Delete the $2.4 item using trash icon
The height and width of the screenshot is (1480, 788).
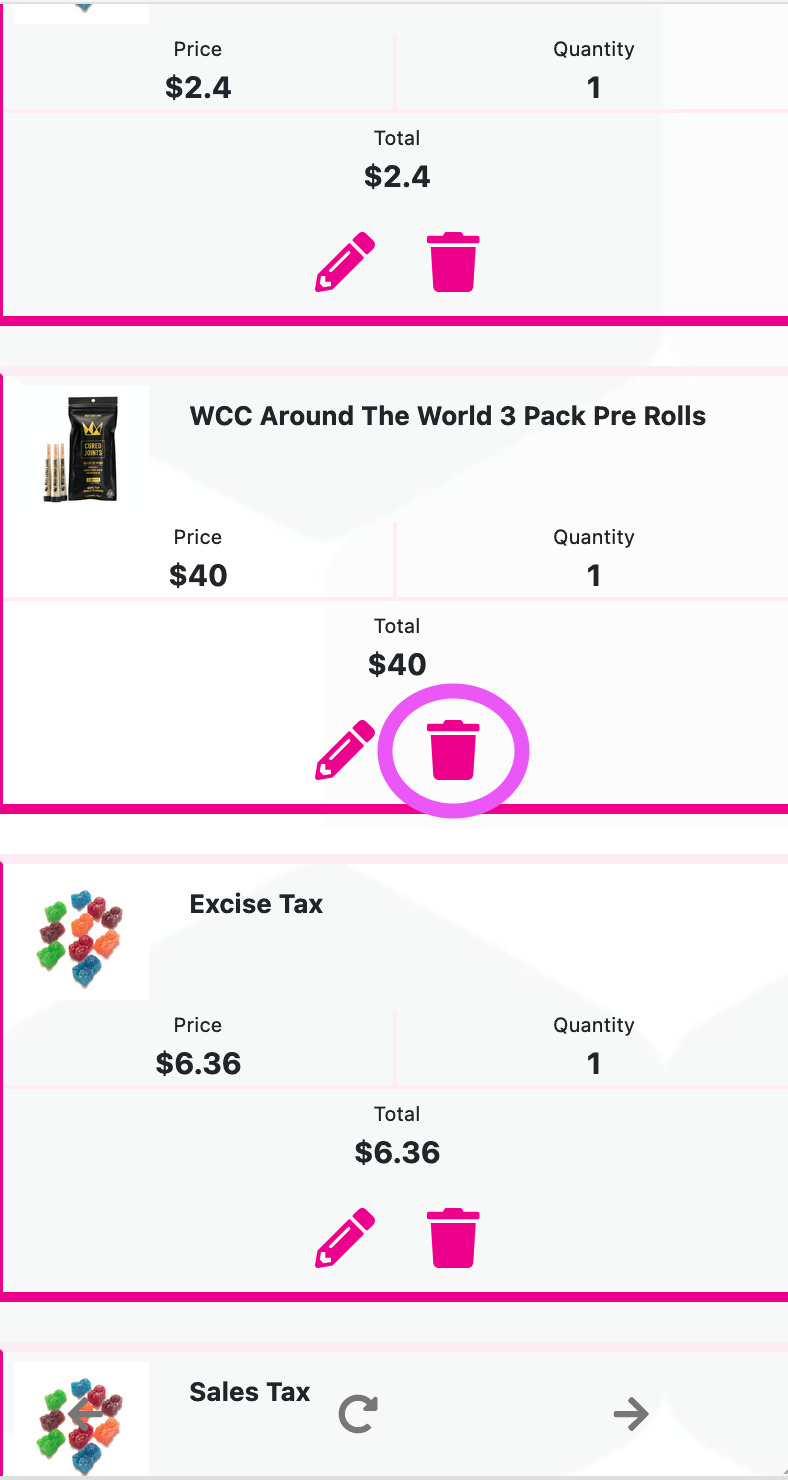pyautogui.click(x=453, y=262)
